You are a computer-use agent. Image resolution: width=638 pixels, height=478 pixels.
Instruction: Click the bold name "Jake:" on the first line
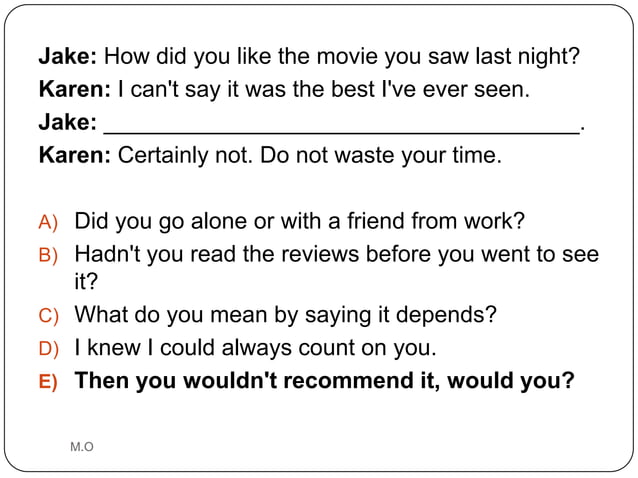tap(68, 56)
